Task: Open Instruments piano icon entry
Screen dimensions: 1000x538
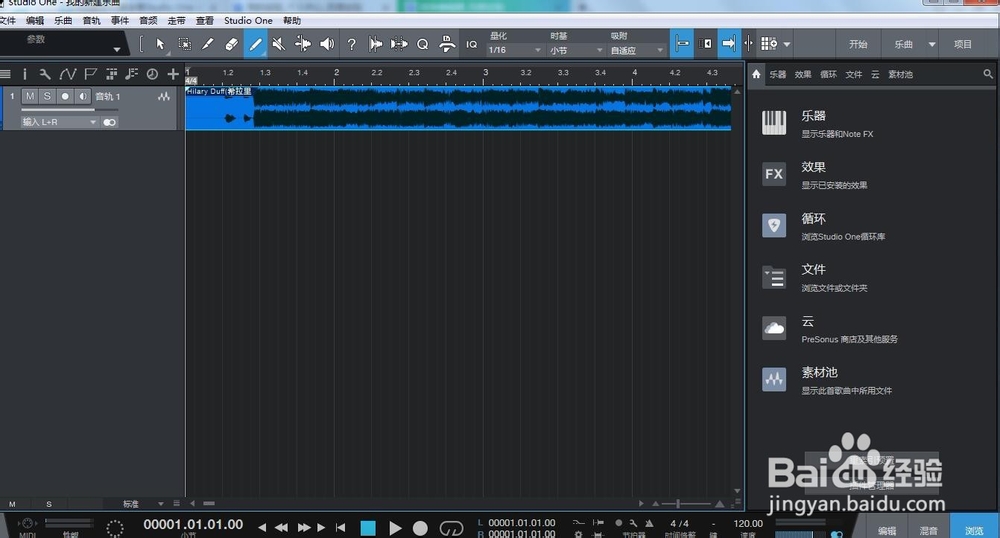Action: [774, 123]
